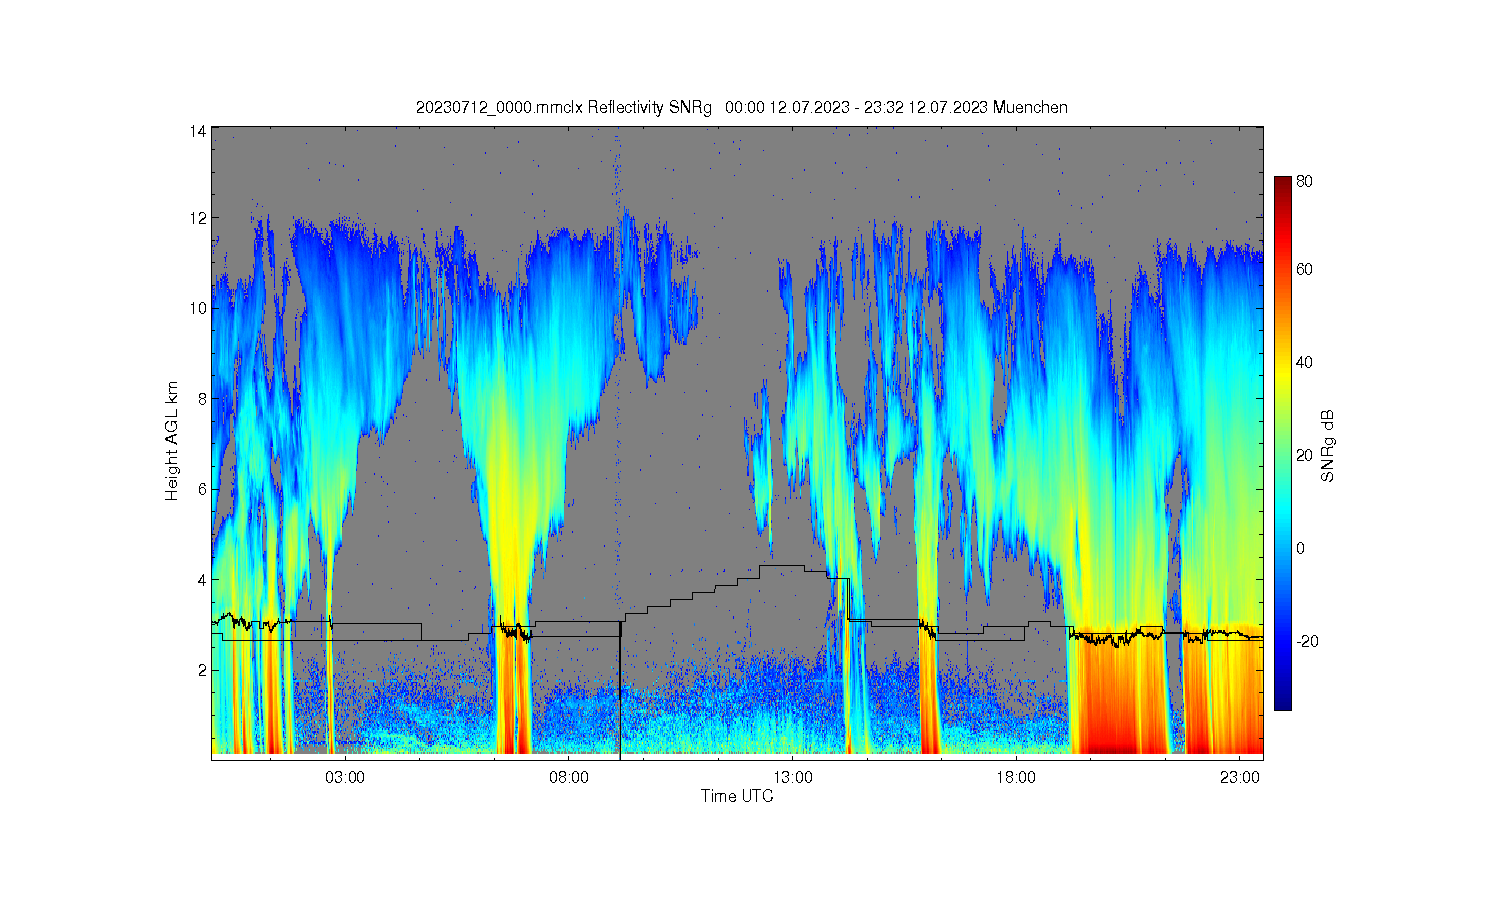Click the colorbar label '0'
The width and height of the screenshot is (1500, 900).
click(1301, 548)
